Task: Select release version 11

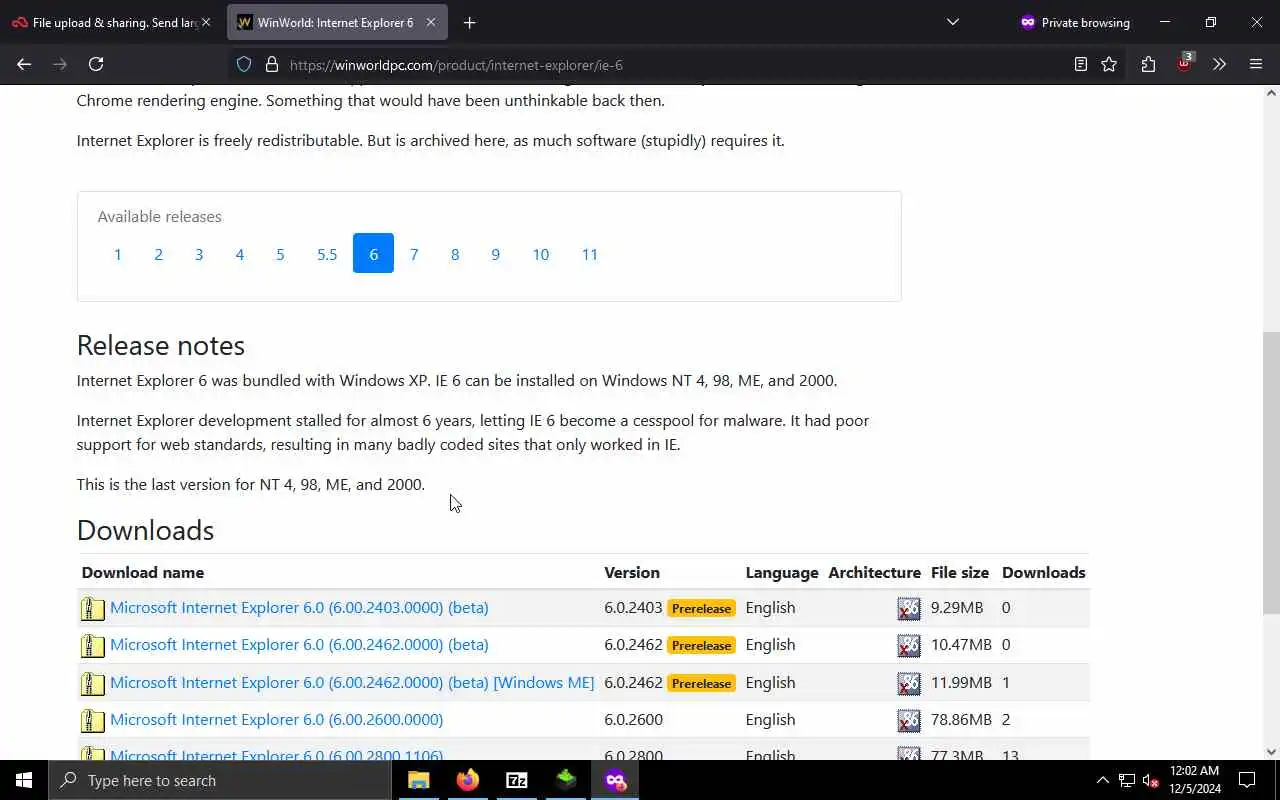Action: (590, 254)
